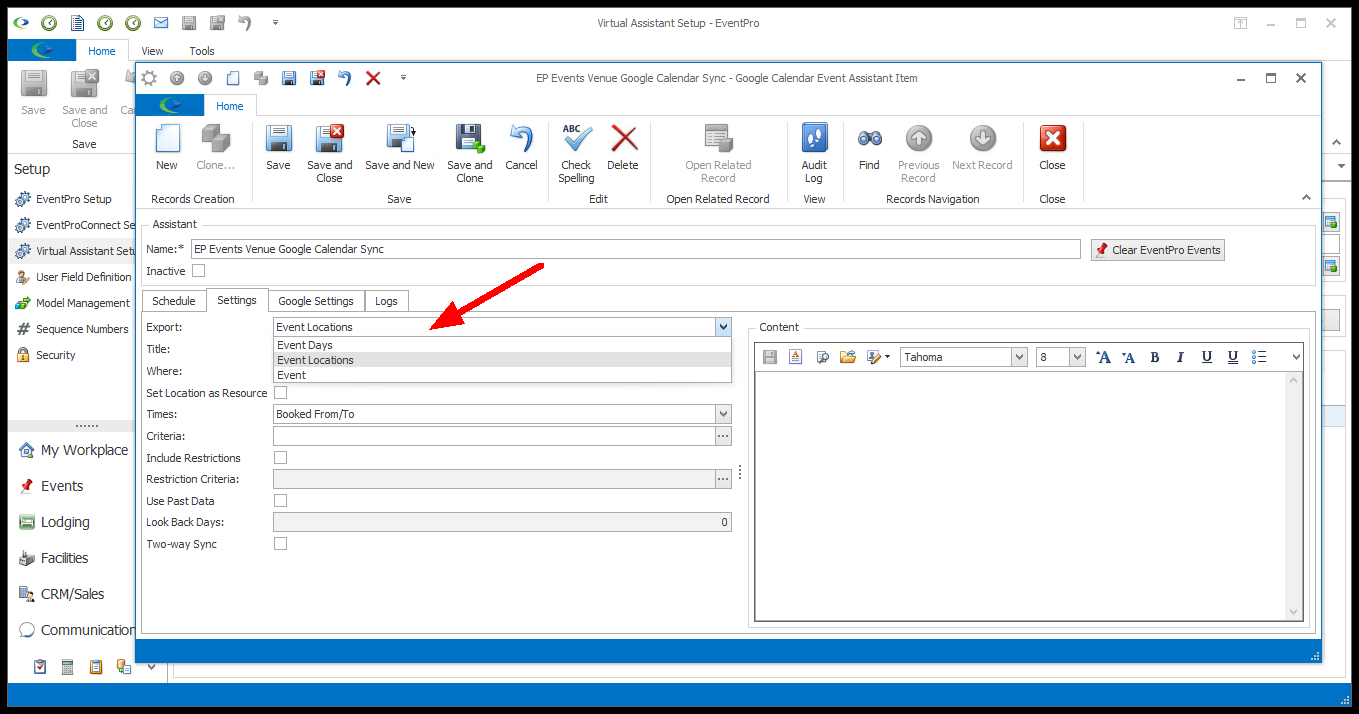Viewport: 1359px width, 714px height.
Task: Click inside the Content text area
Action: [1021, 496]
